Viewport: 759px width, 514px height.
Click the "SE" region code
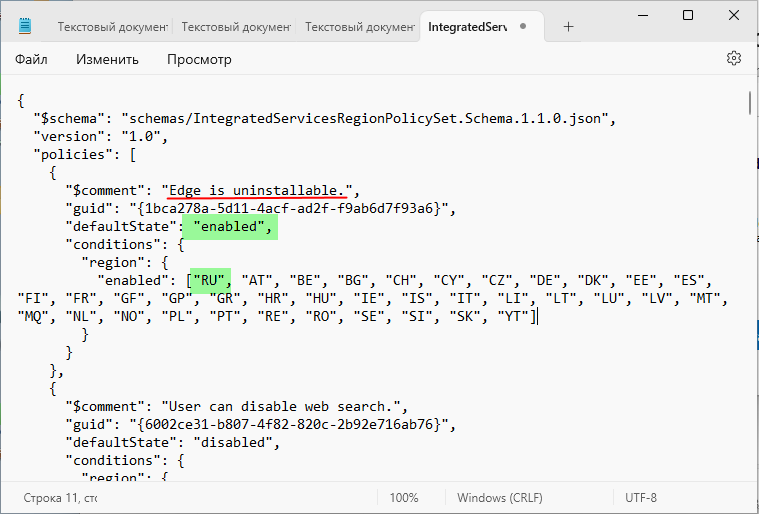(369, 317)
